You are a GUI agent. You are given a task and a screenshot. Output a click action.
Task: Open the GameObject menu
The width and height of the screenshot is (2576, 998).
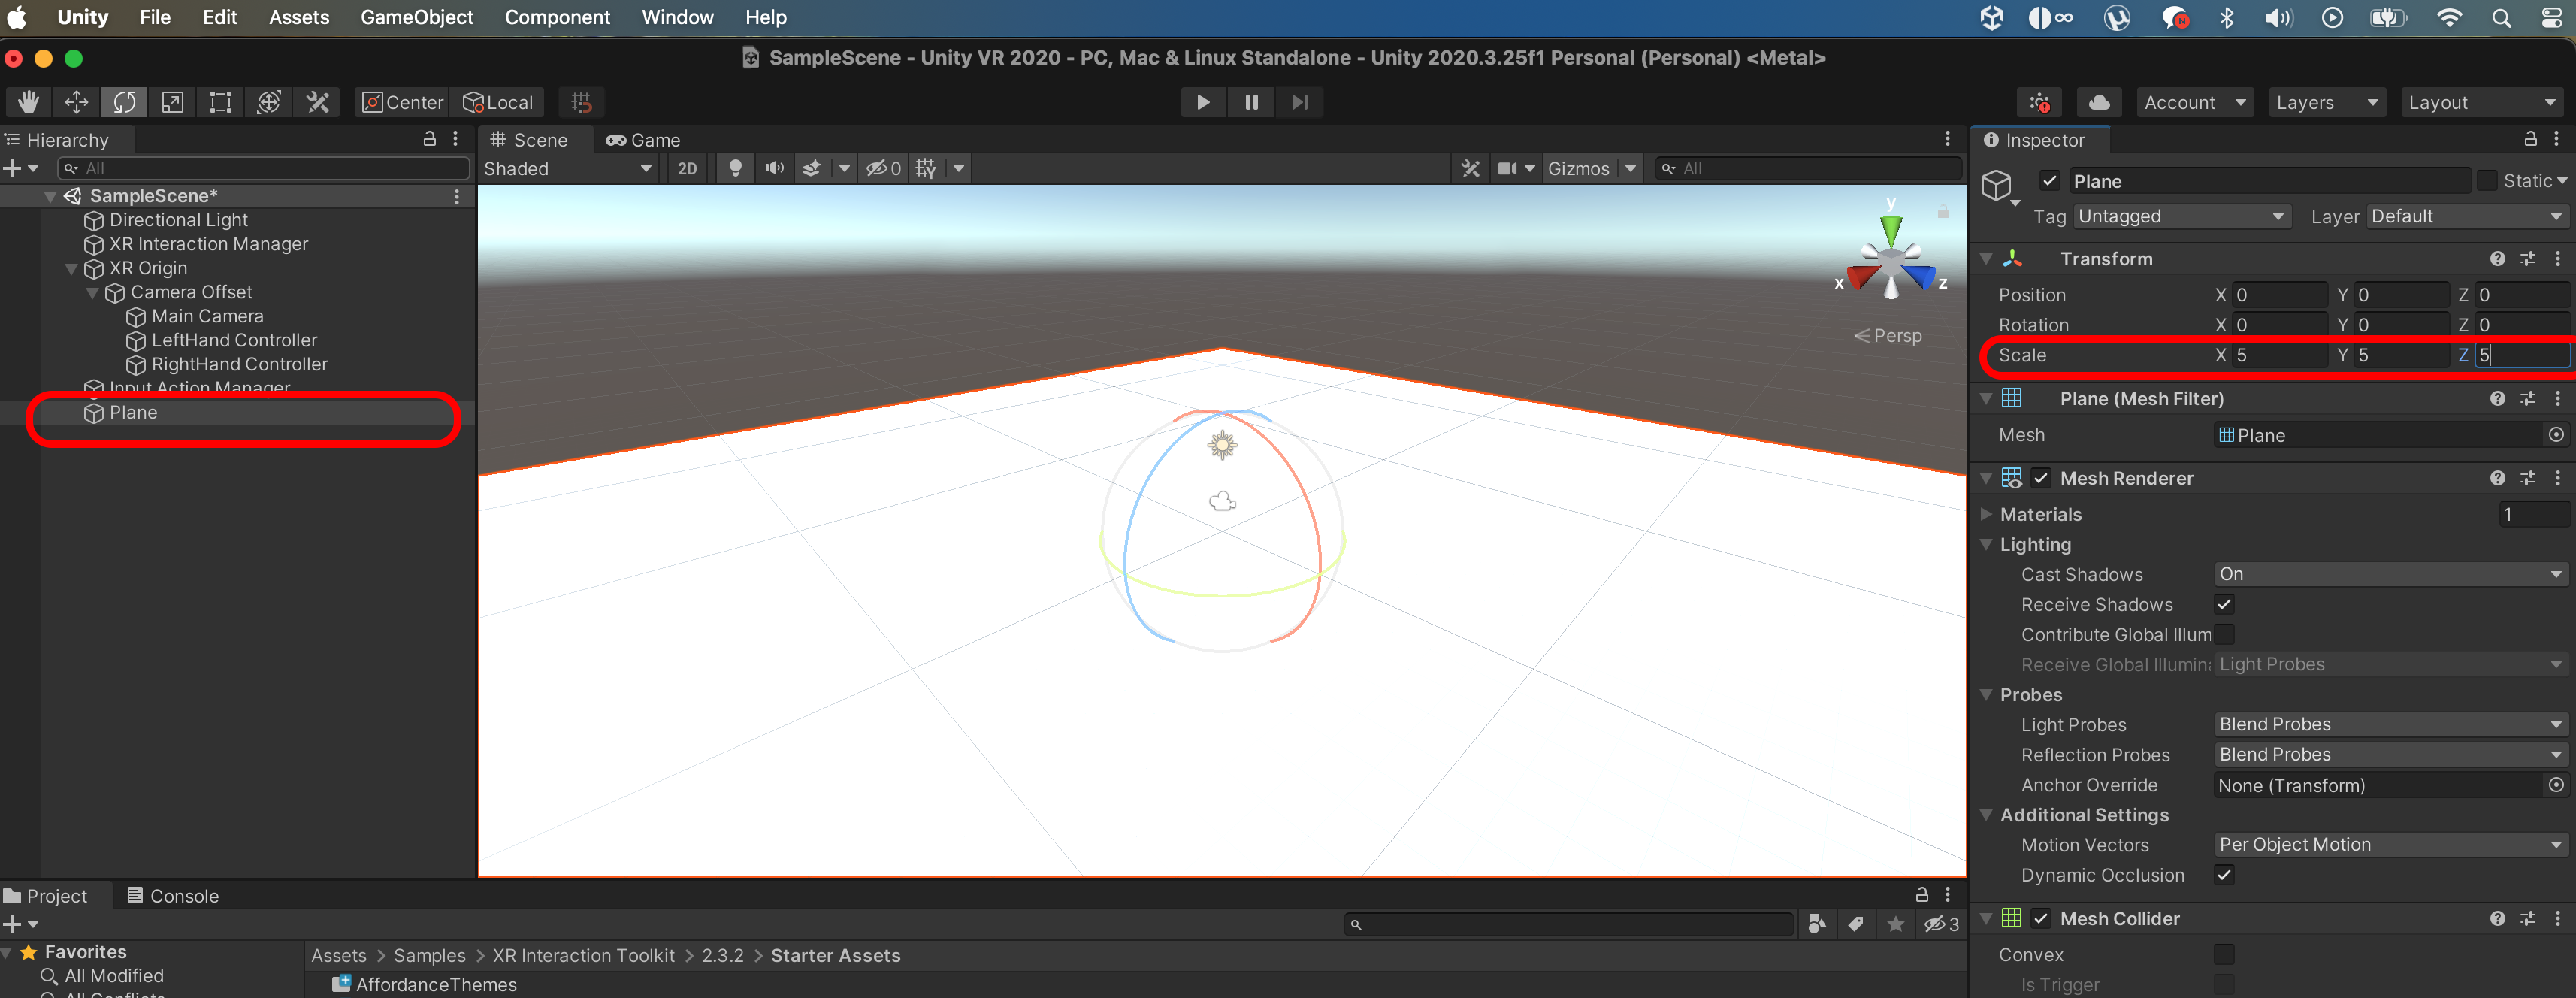(x=416, y=17)
